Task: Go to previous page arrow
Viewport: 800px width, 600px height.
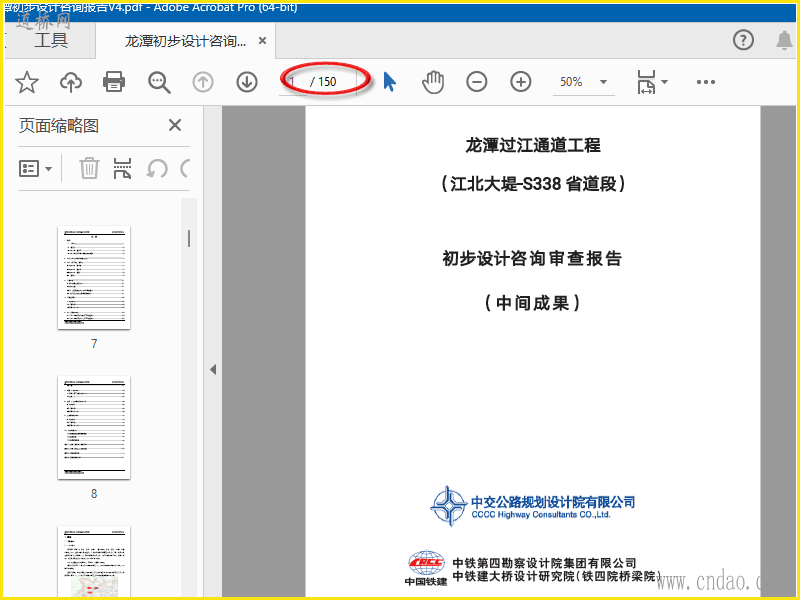Action: (x=203, y=82)
